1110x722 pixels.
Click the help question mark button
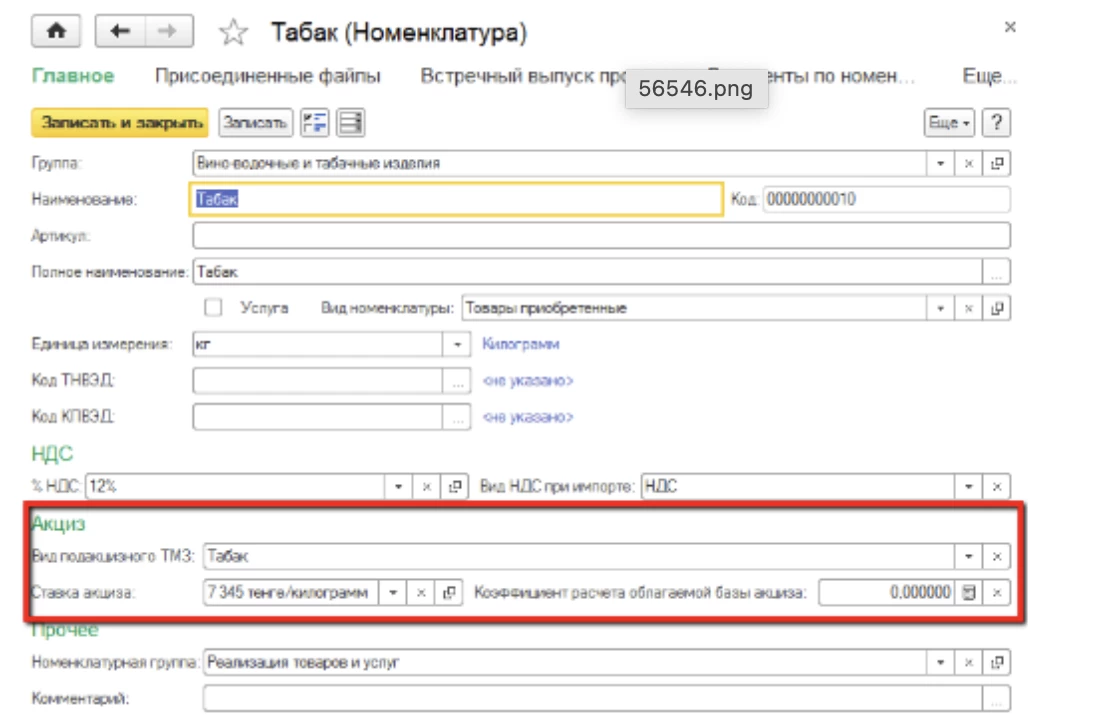[x=995, y=123]
